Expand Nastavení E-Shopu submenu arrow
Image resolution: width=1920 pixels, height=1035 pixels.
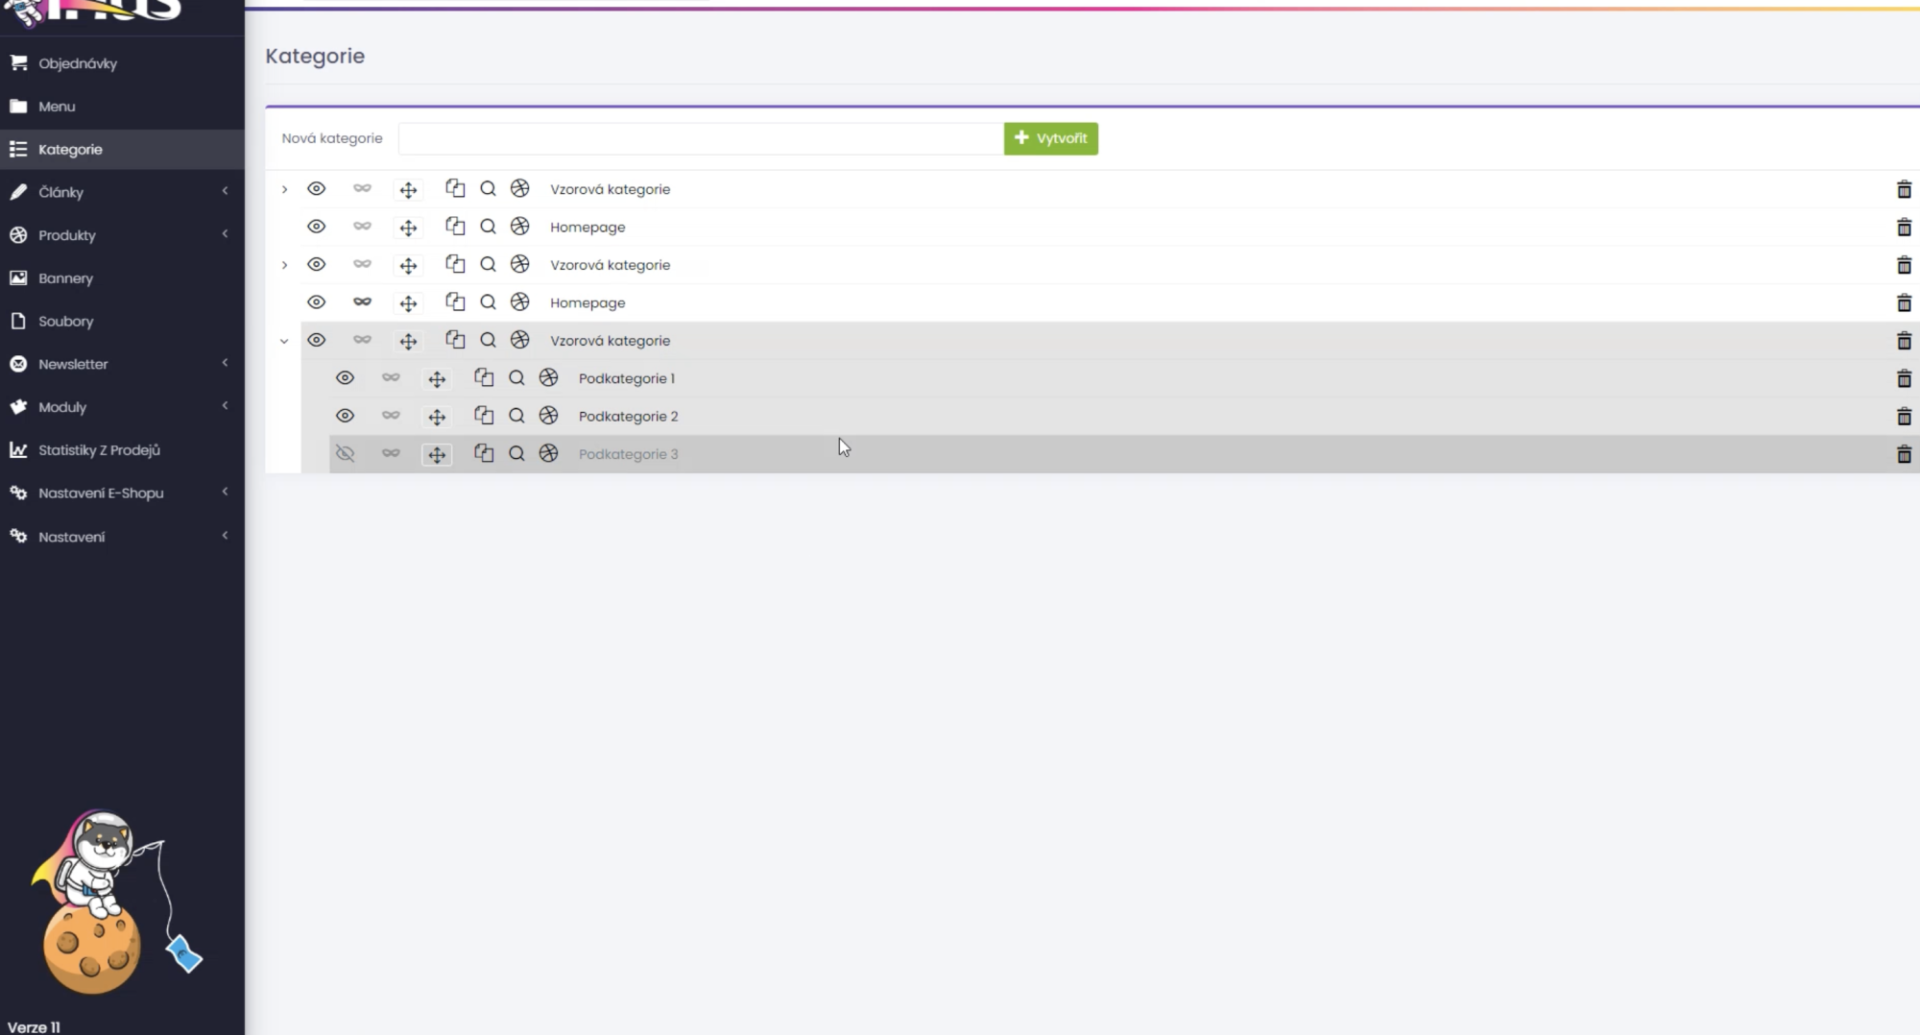225,492
